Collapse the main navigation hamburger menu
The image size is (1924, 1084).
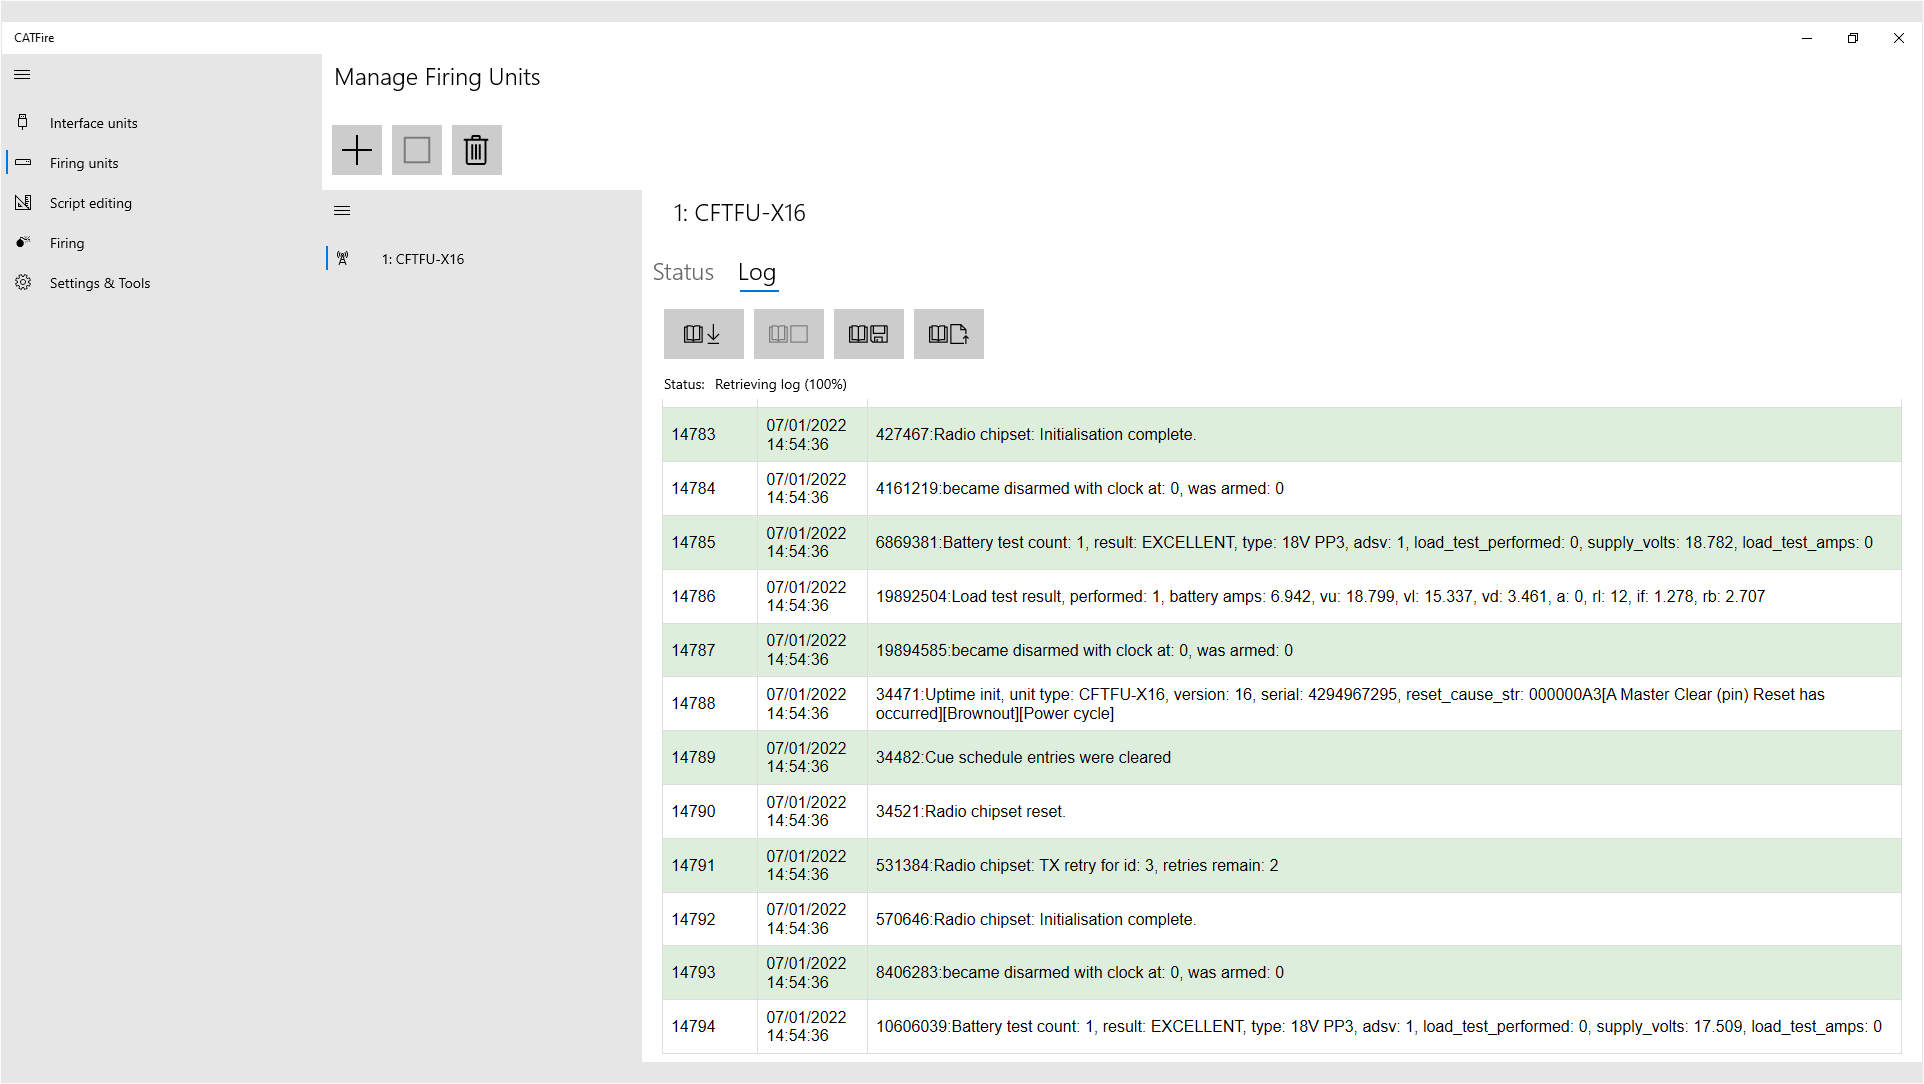tap(22, 75)
